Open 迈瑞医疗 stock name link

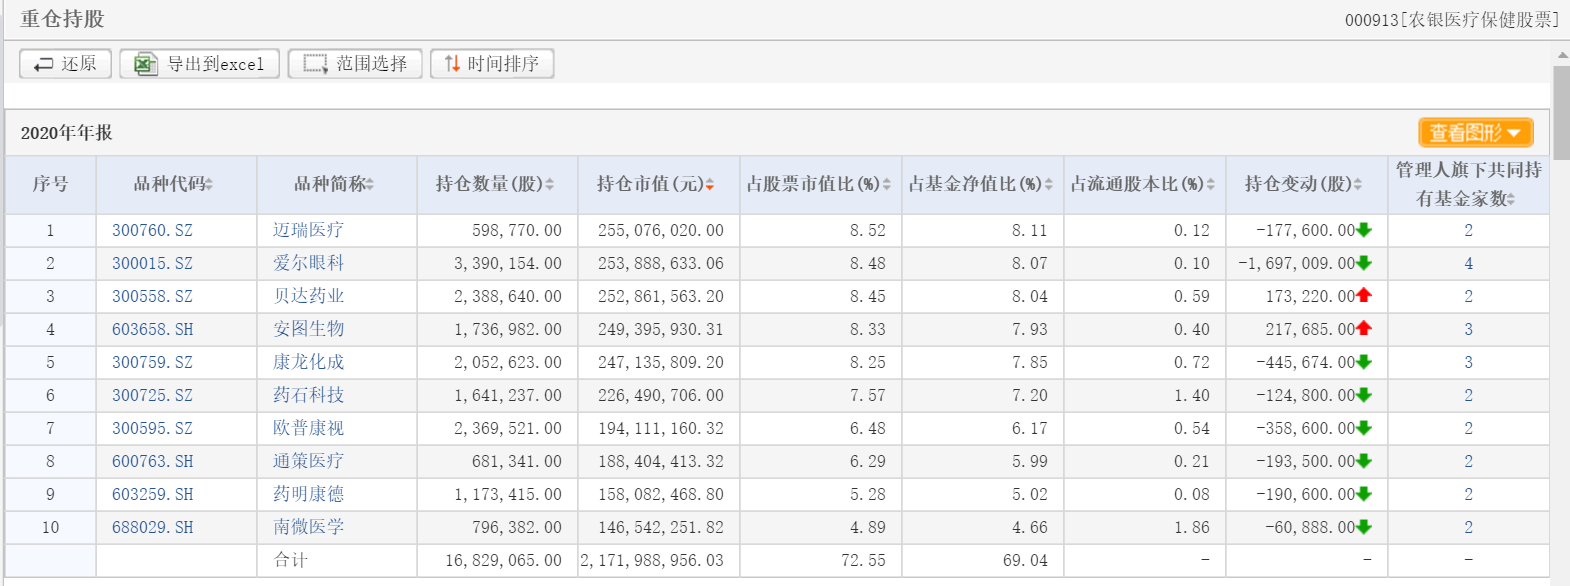(308, 231)
